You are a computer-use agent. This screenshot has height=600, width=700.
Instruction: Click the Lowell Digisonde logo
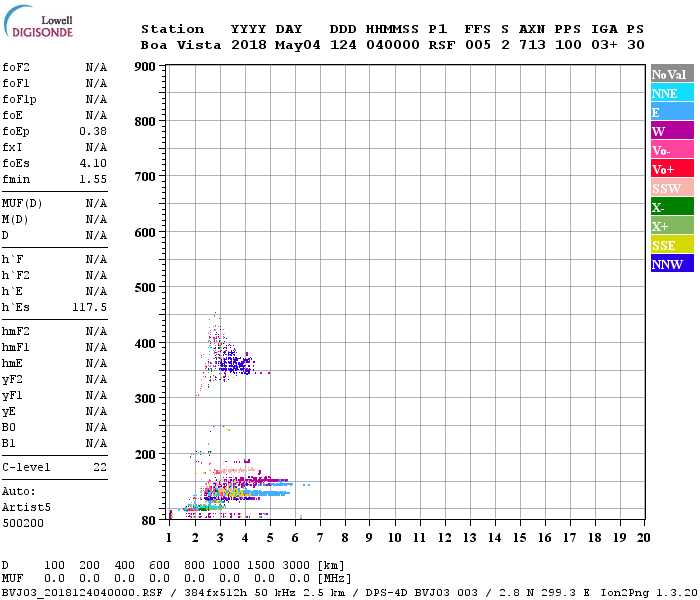coord(38,22)
